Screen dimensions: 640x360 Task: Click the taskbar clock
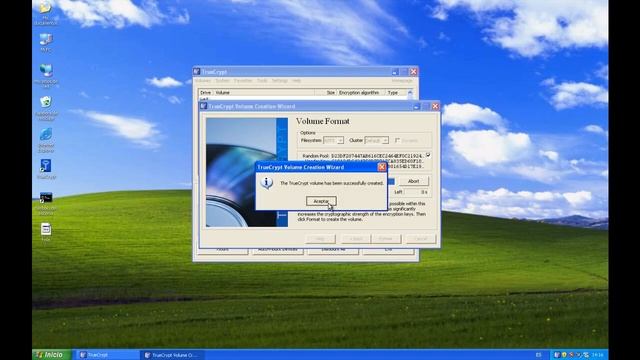[x=598, y=355]
